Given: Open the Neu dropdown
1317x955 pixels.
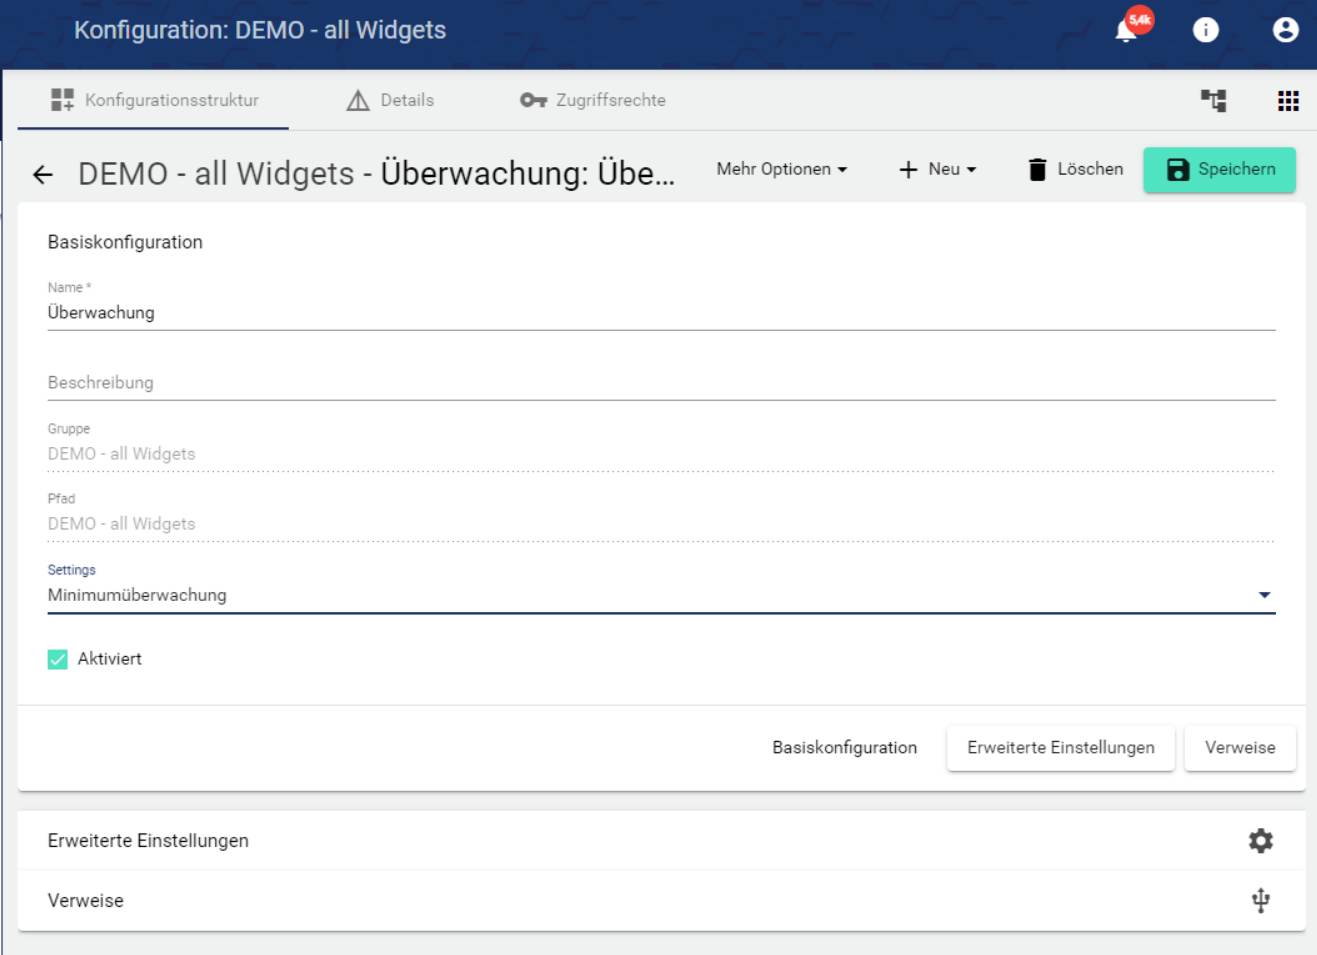Looking at the screenshot, I should point(937,169).
